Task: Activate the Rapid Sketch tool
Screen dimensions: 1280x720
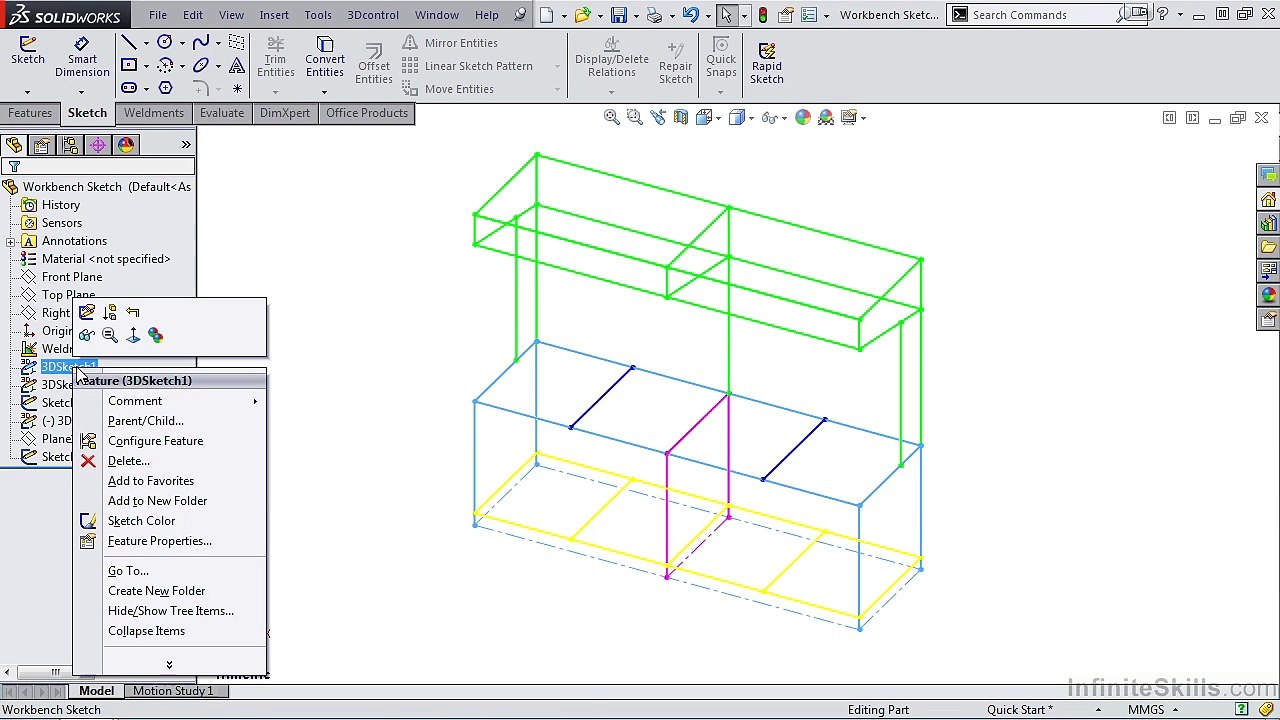Action: 767,63
